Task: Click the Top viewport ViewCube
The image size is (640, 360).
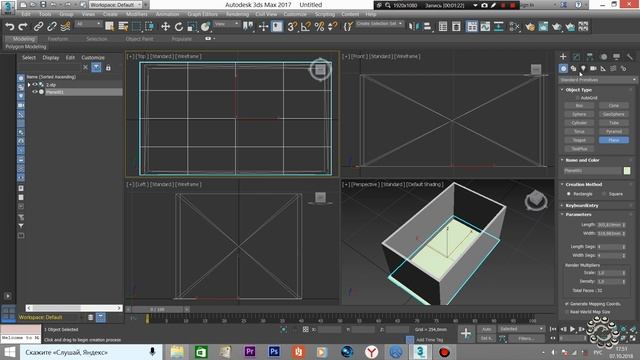Action: [320, 69]
